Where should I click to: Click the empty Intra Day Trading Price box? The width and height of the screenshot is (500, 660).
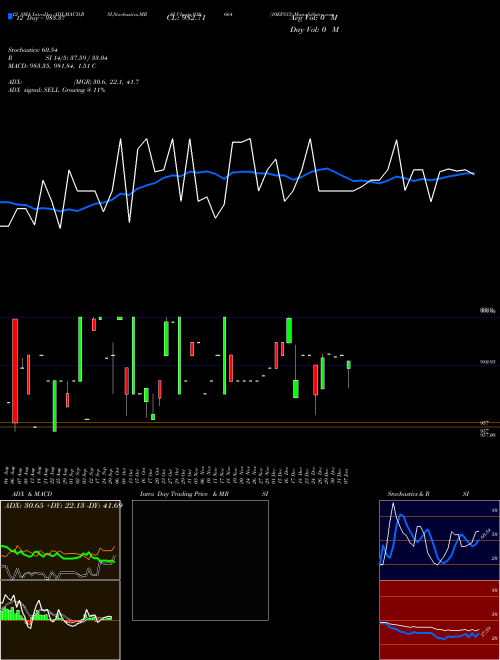pyautogui.click(x=200, y=560)
